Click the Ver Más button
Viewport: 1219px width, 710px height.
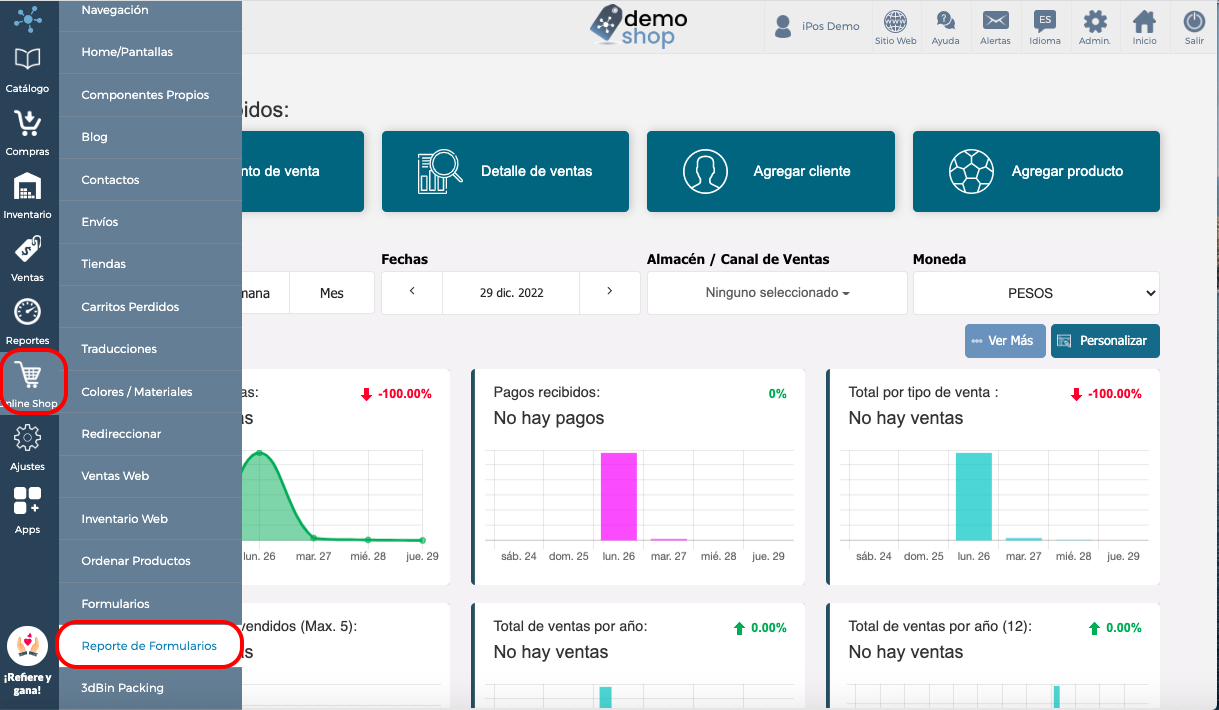tap(1005, 341)
